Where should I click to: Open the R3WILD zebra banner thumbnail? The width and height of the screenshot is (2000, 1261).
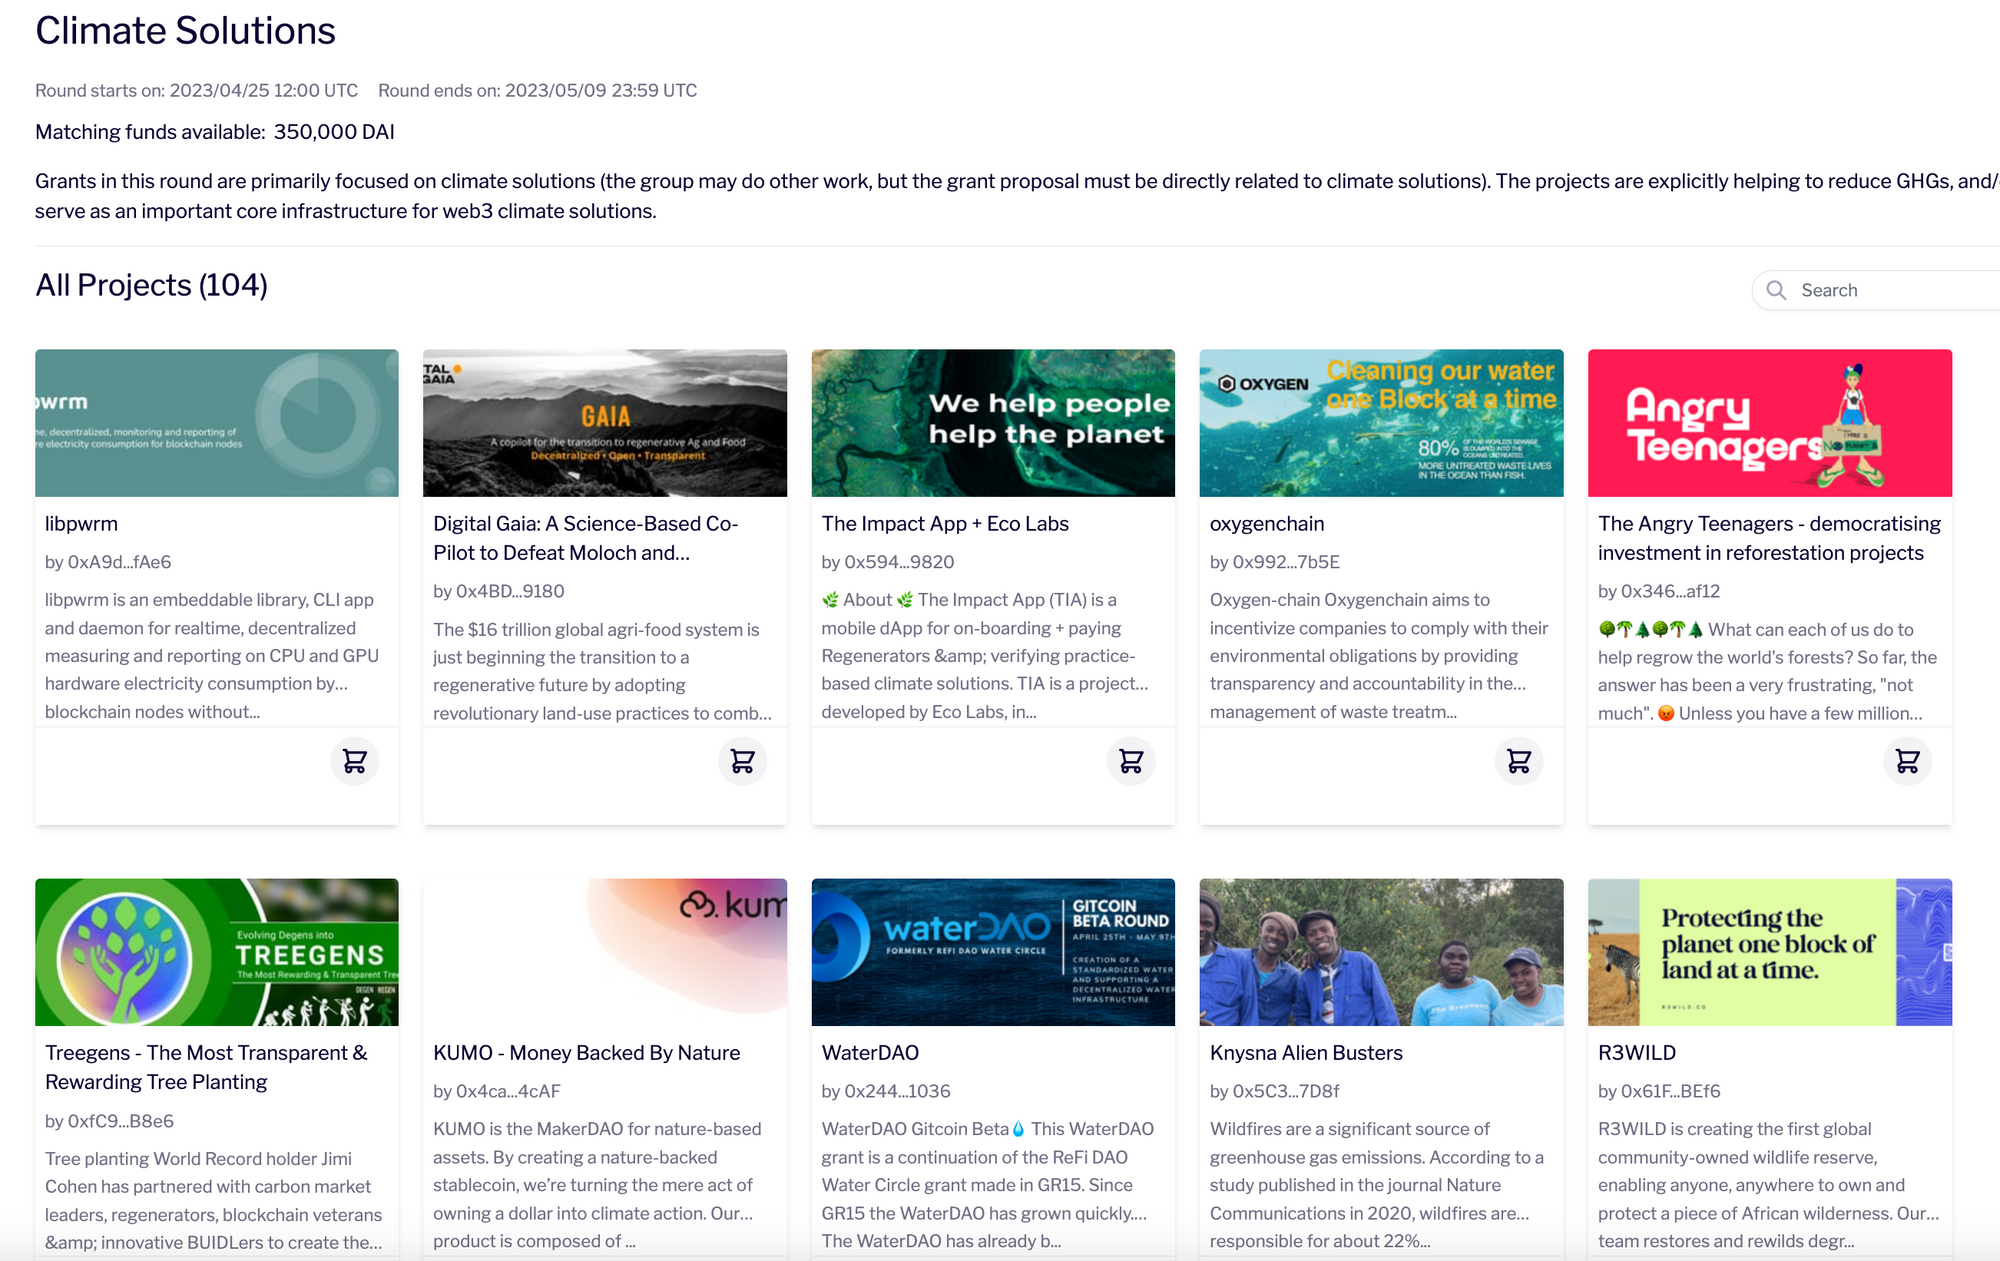coord(1769,952)
